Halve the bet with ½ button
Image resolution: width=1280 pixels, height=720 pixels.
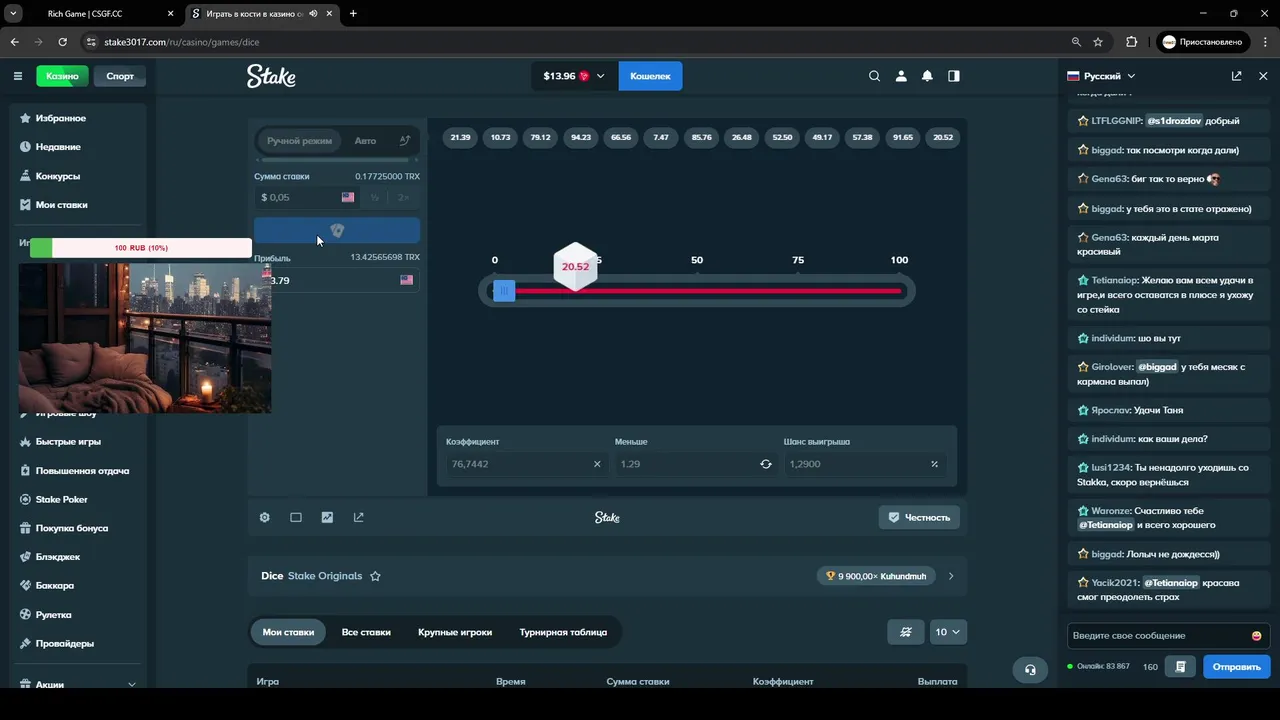375,197
